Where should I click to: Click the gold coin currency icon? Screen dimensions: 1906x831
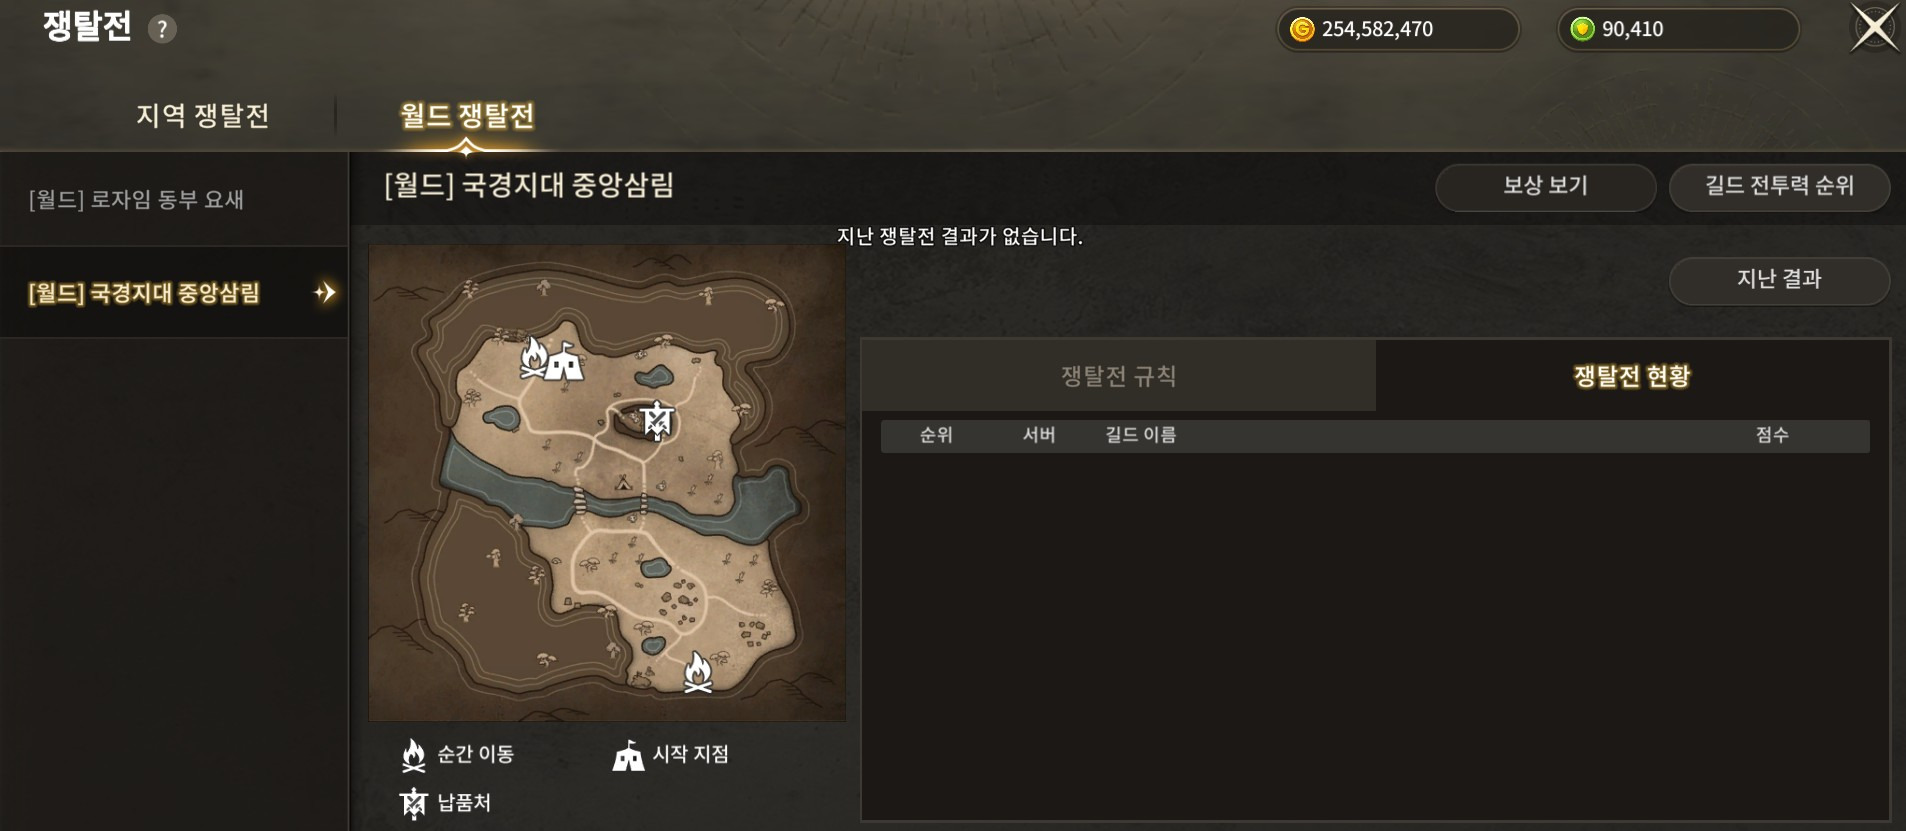(1301, 29)
